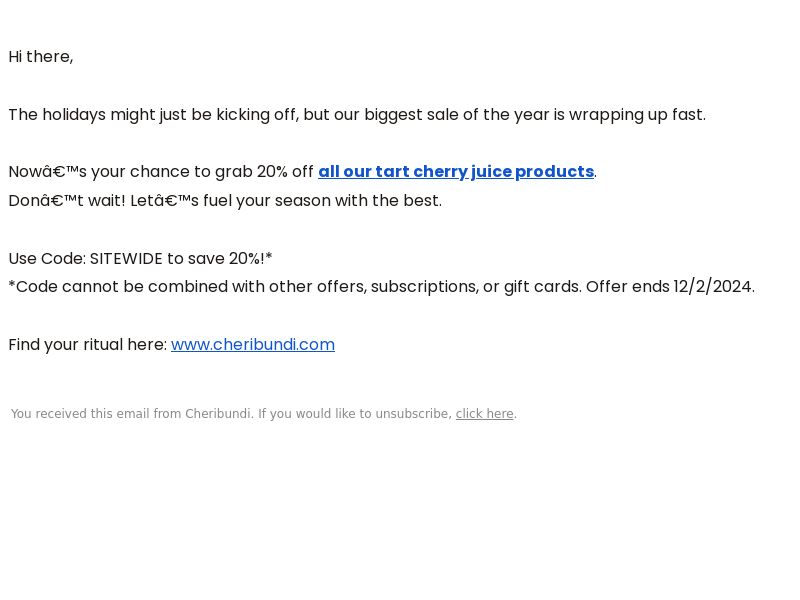Screen dimensions: 800x600
Task: Click the 'You received this email from Cheribundi' footer
Action: coord(132,414)
